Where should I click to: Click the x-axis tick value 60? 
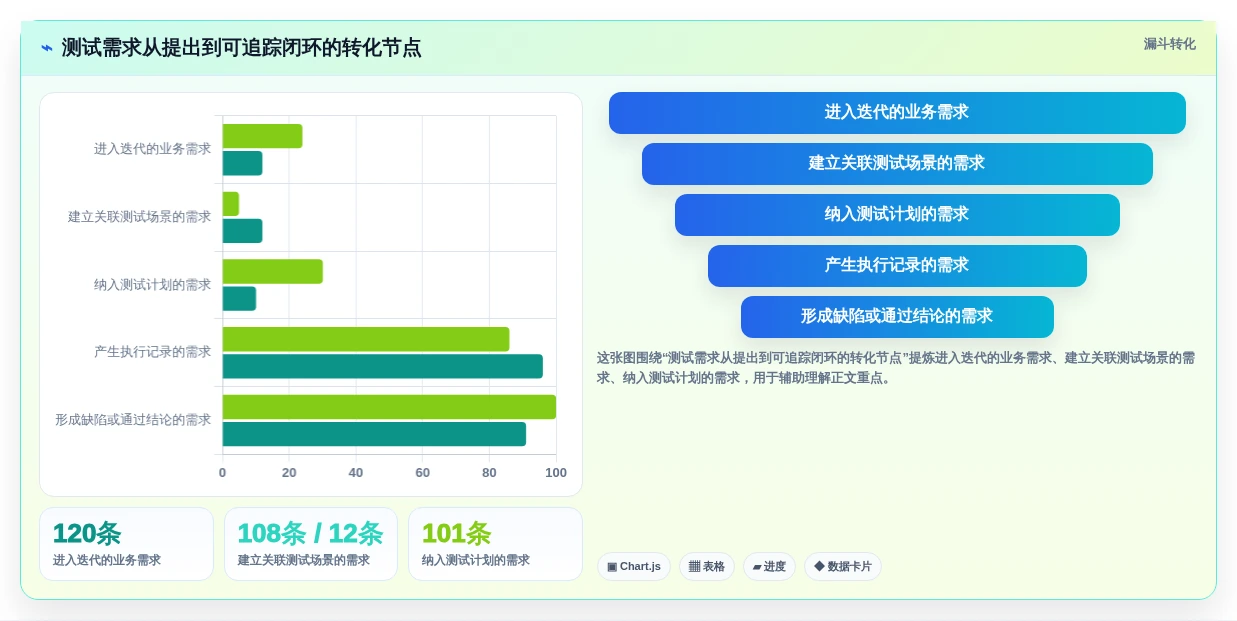click(x=423, y=473)
